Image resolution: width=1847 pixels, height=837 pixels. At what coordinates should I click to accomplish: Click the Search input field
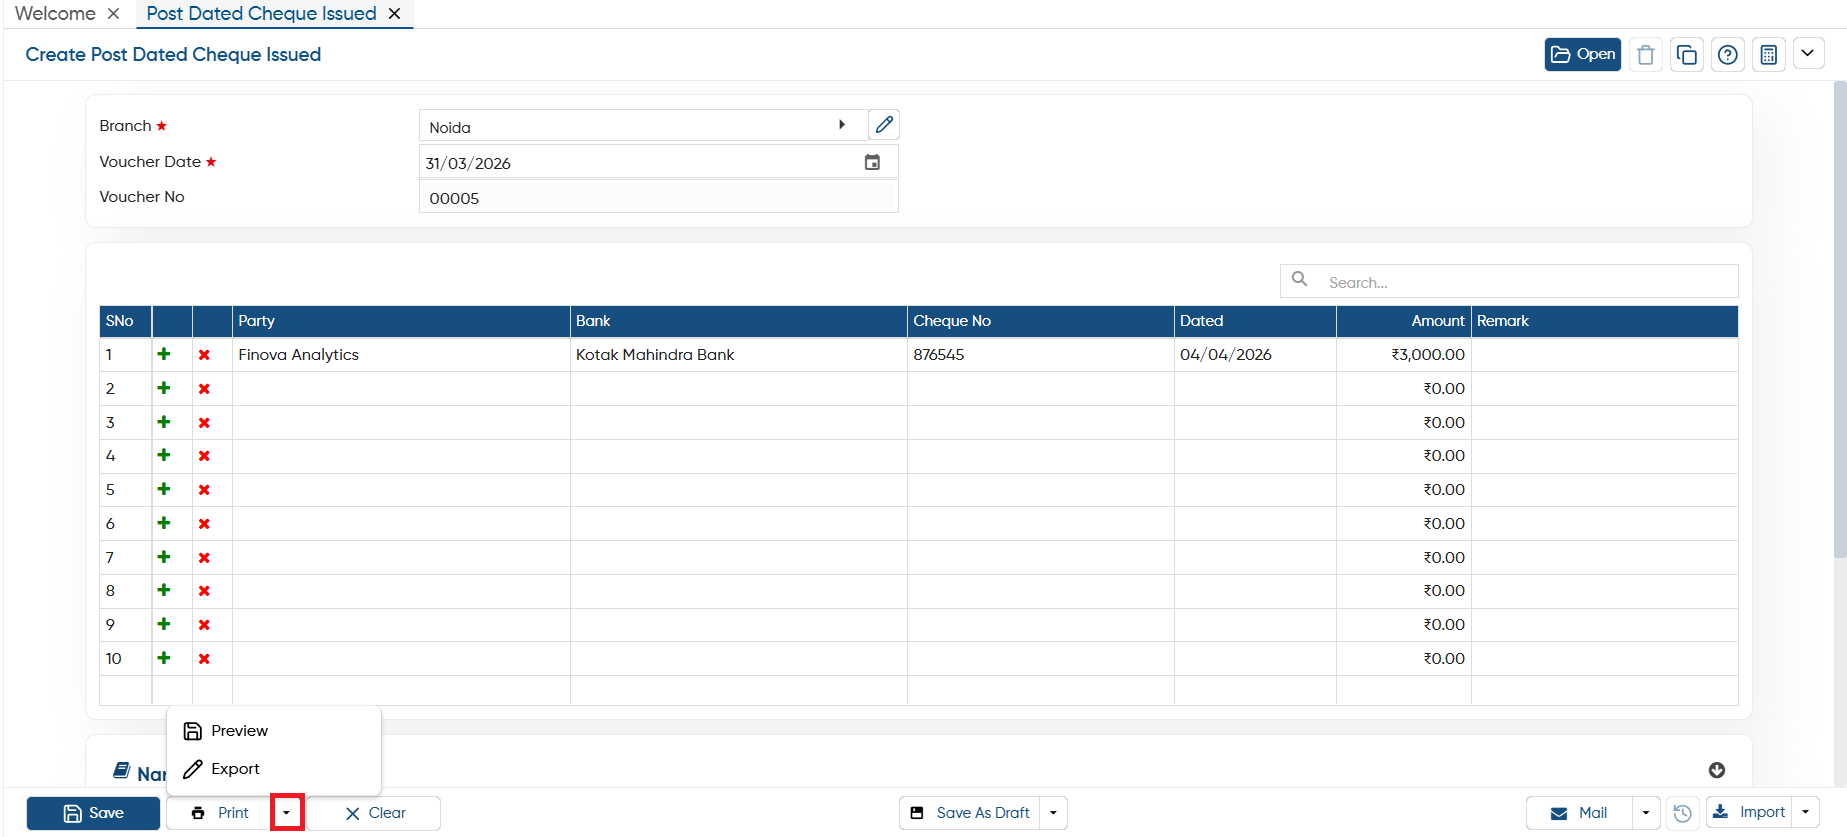click(x=1509, y=281)
